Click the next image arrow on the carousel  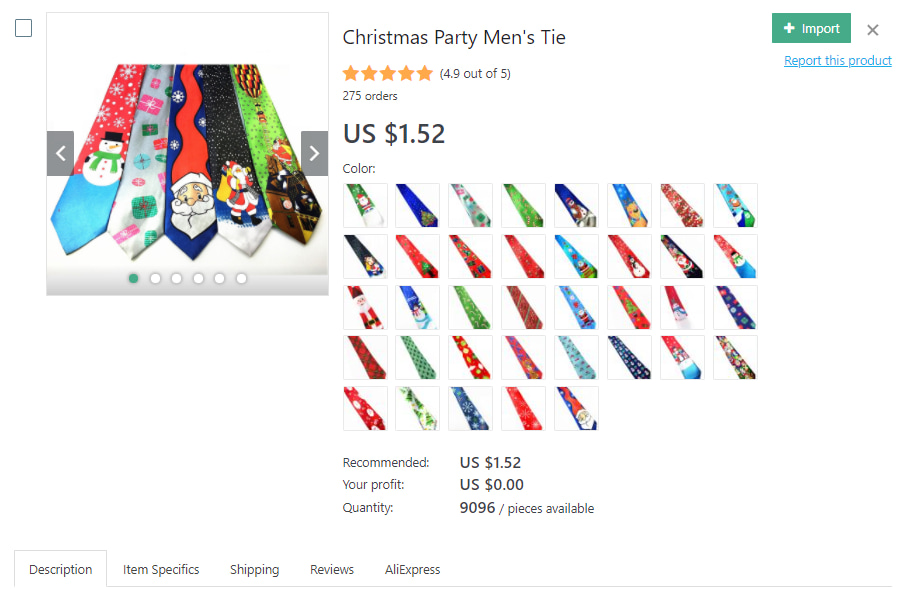314,153
